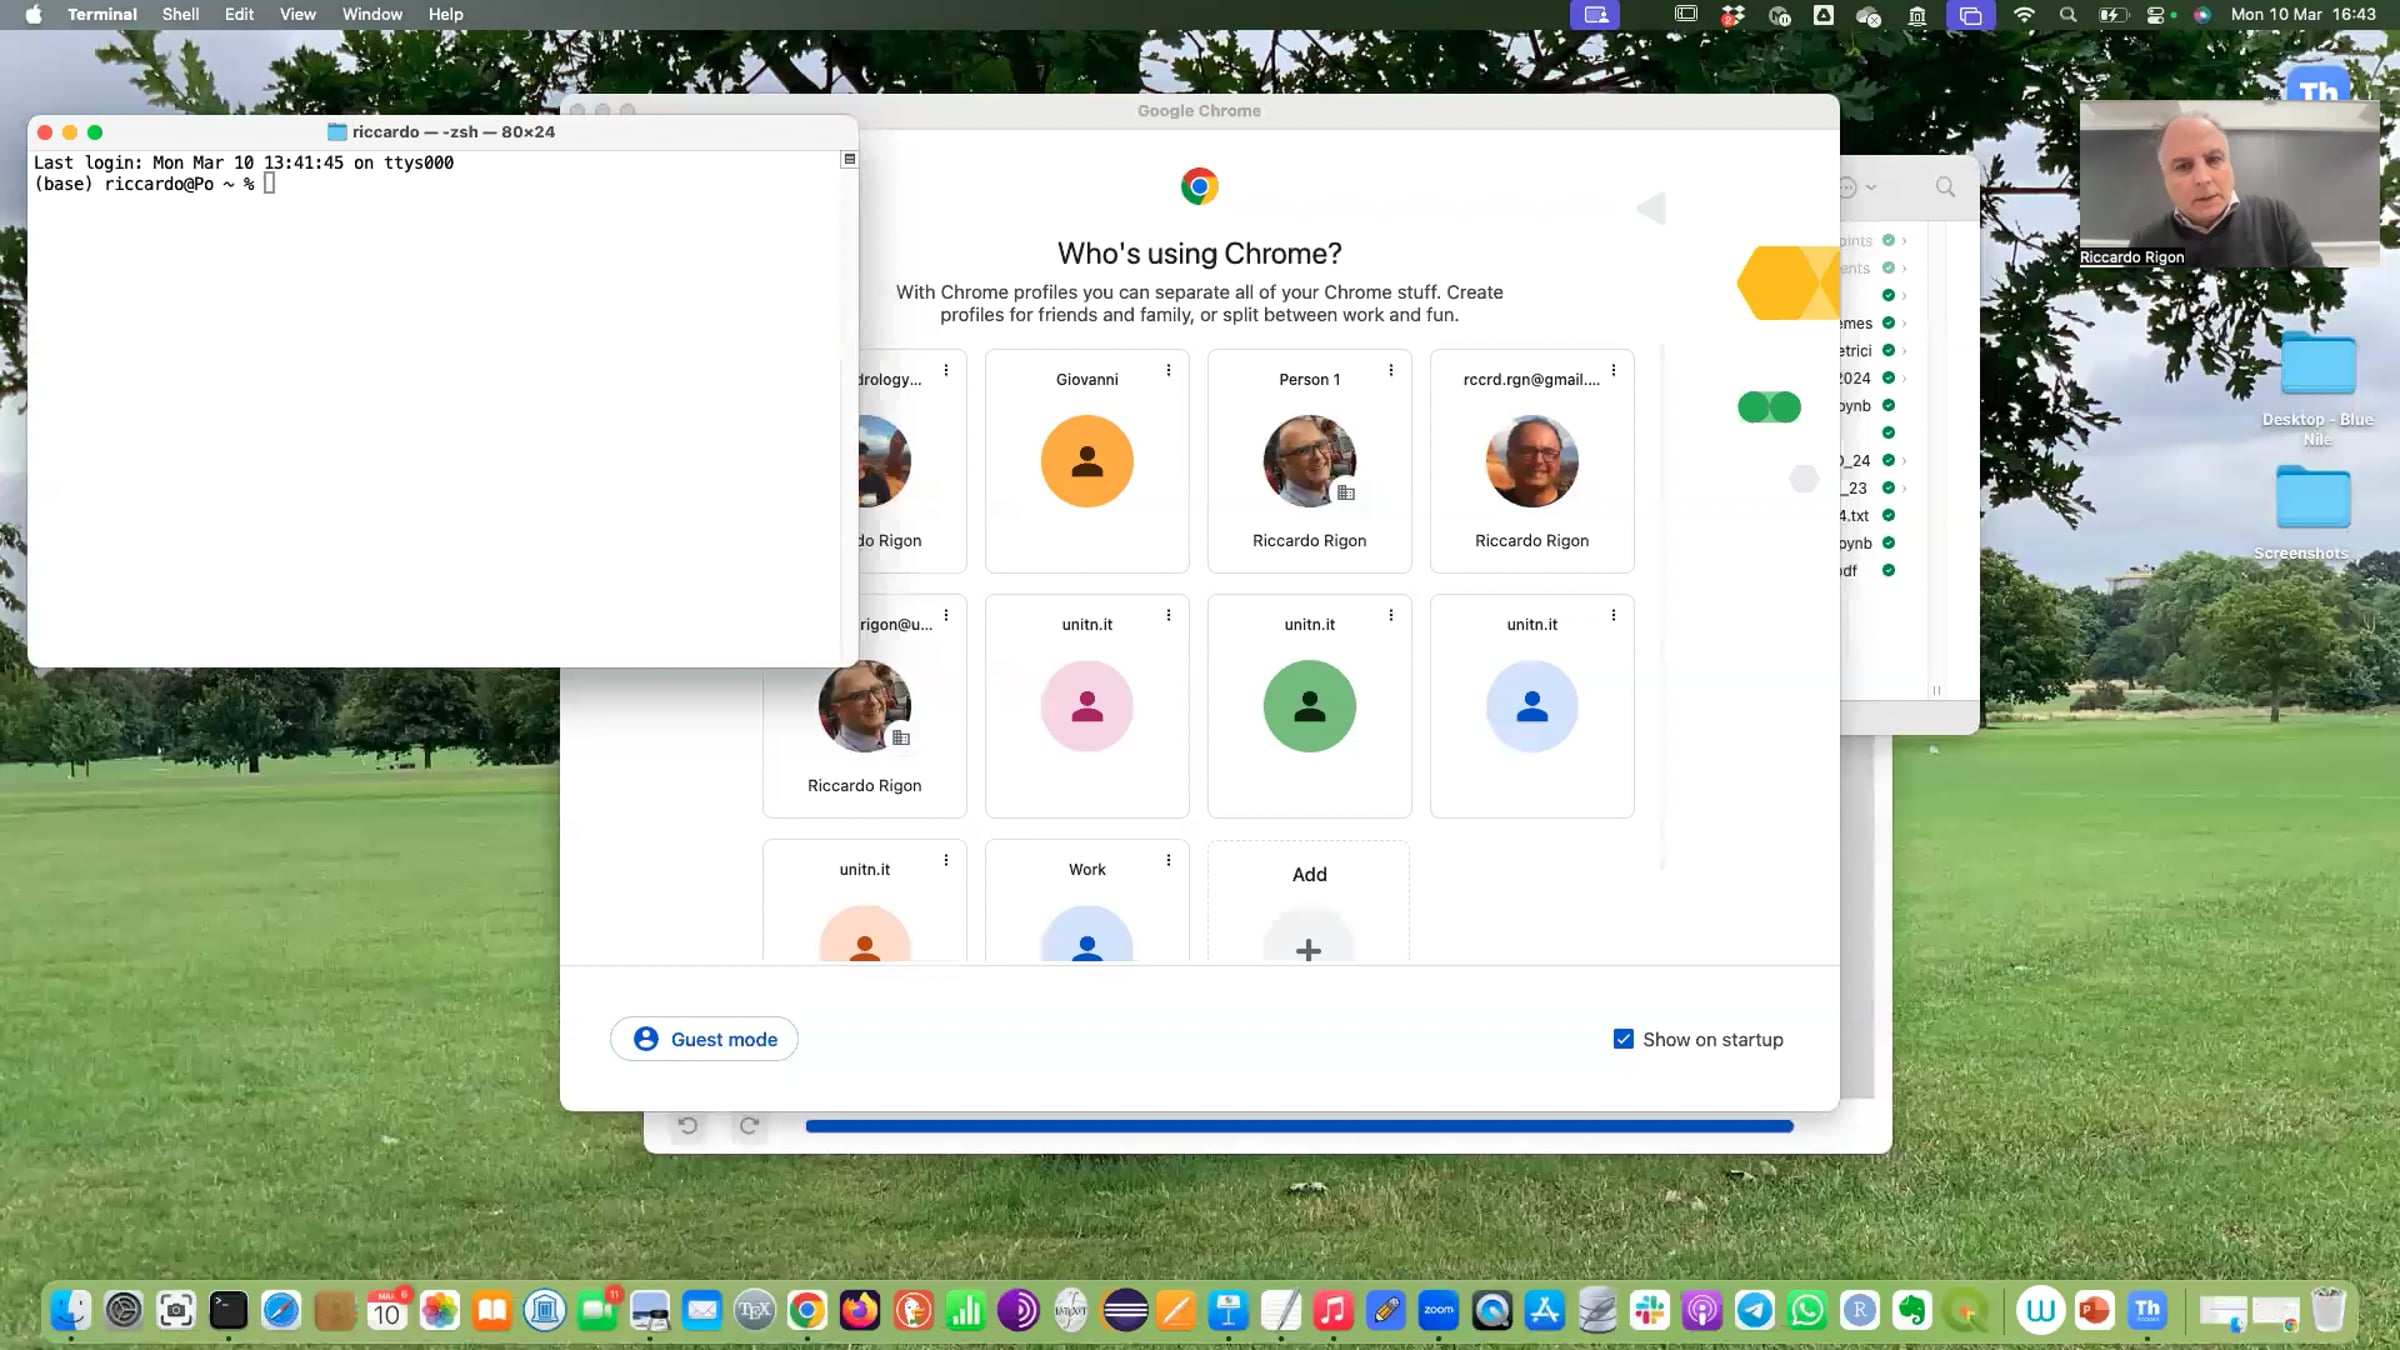The width and height of the screenshot is (2400, 1350).
Task: Uncheck the Show on startup checkbox
Action: tap(1623, 1039)
